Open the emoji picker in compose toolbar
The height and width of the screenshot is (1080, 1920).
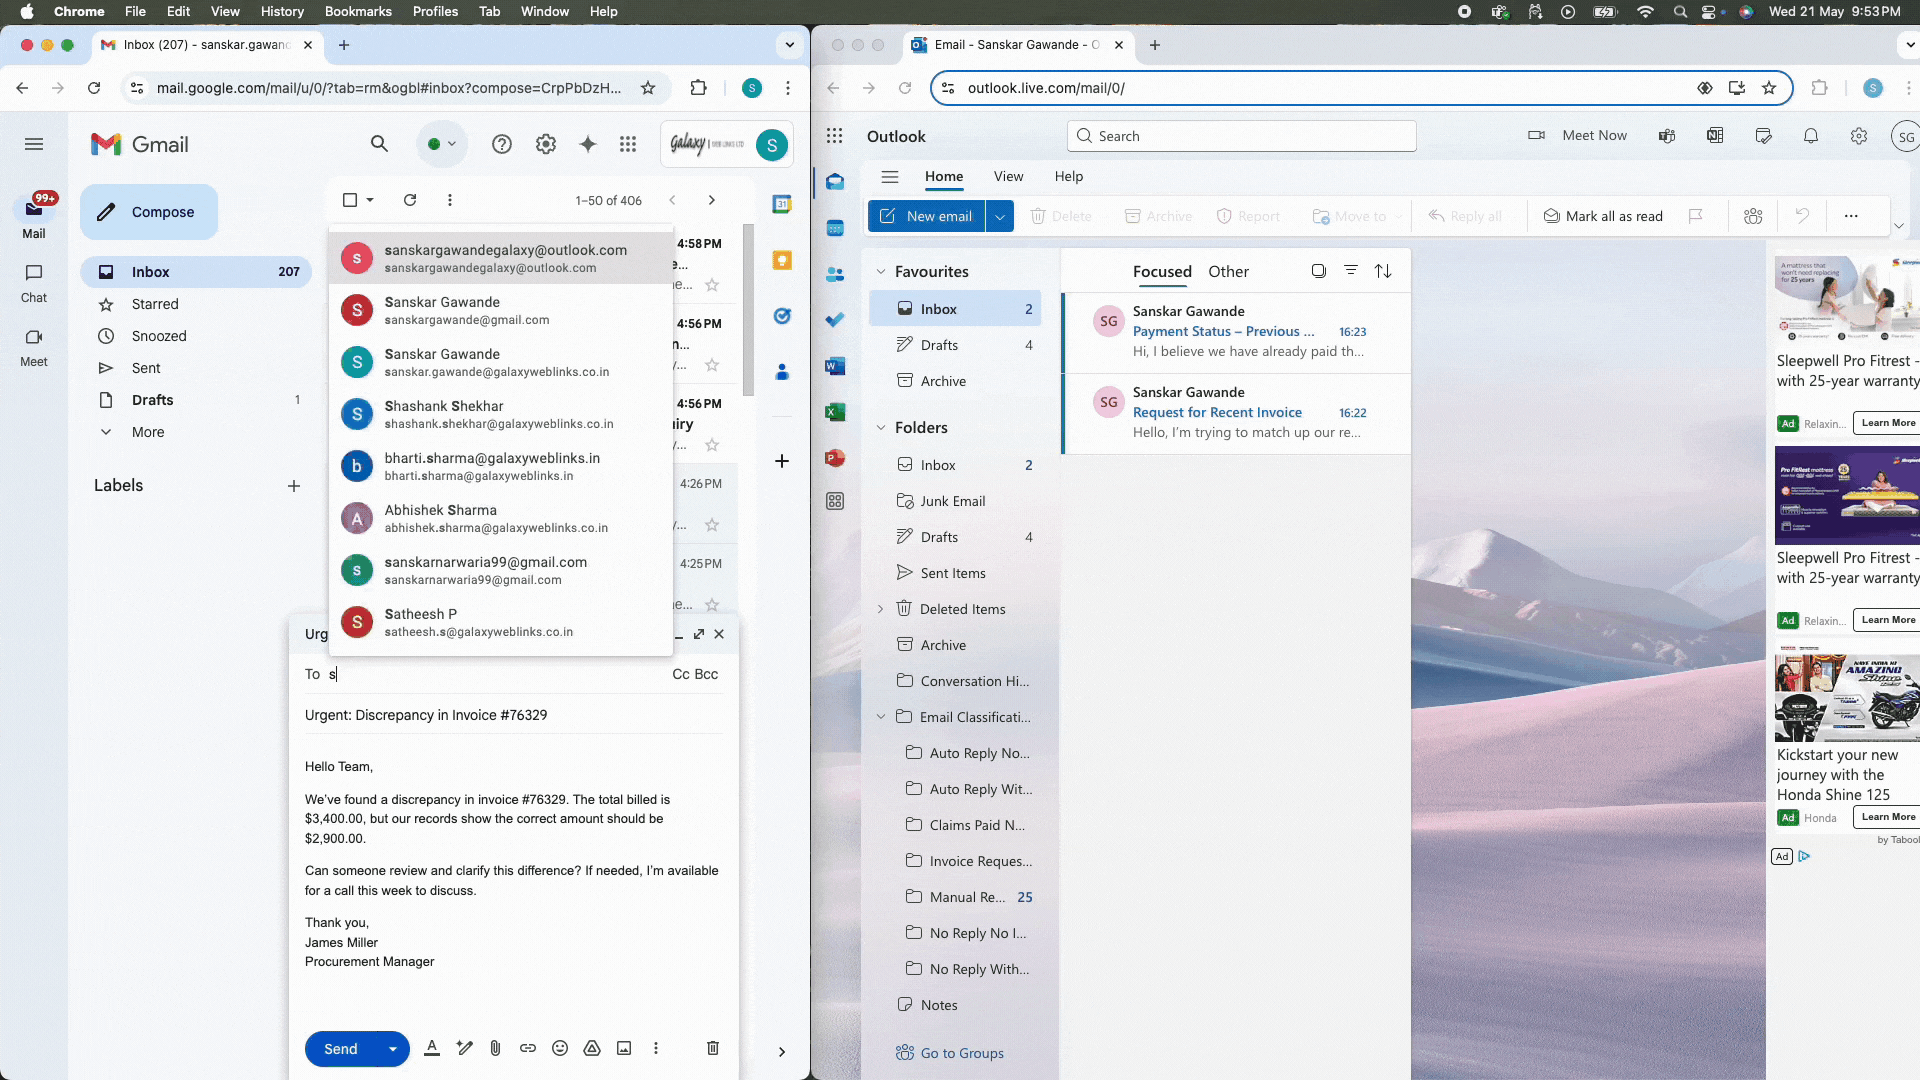[560, 1048]
